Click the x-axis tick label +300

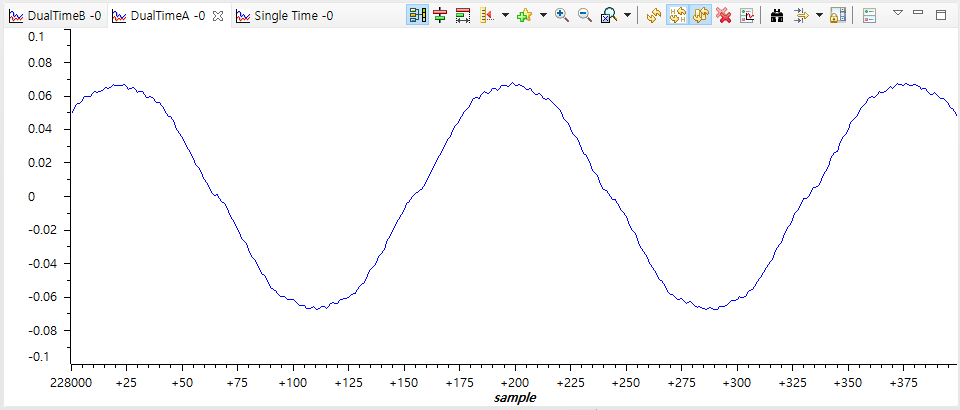pos(737,383)
